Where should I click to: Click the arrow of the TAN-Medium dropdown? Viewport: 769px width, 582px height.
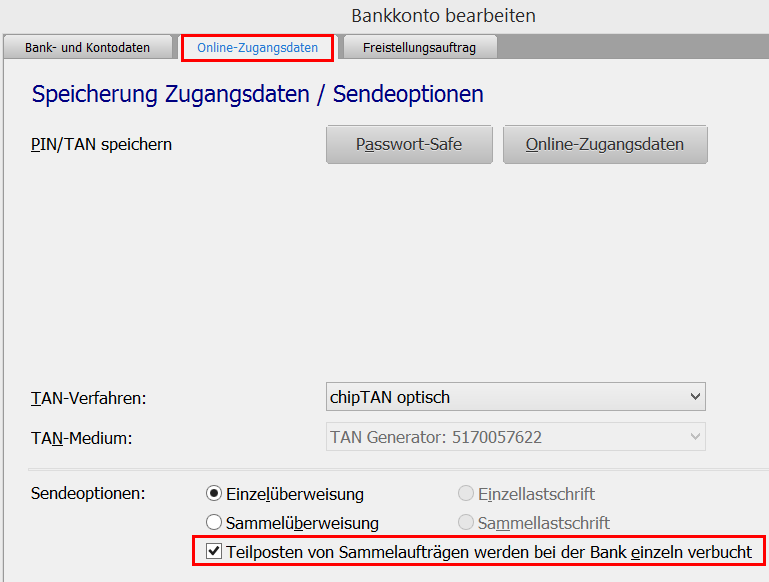pos(696,437)
